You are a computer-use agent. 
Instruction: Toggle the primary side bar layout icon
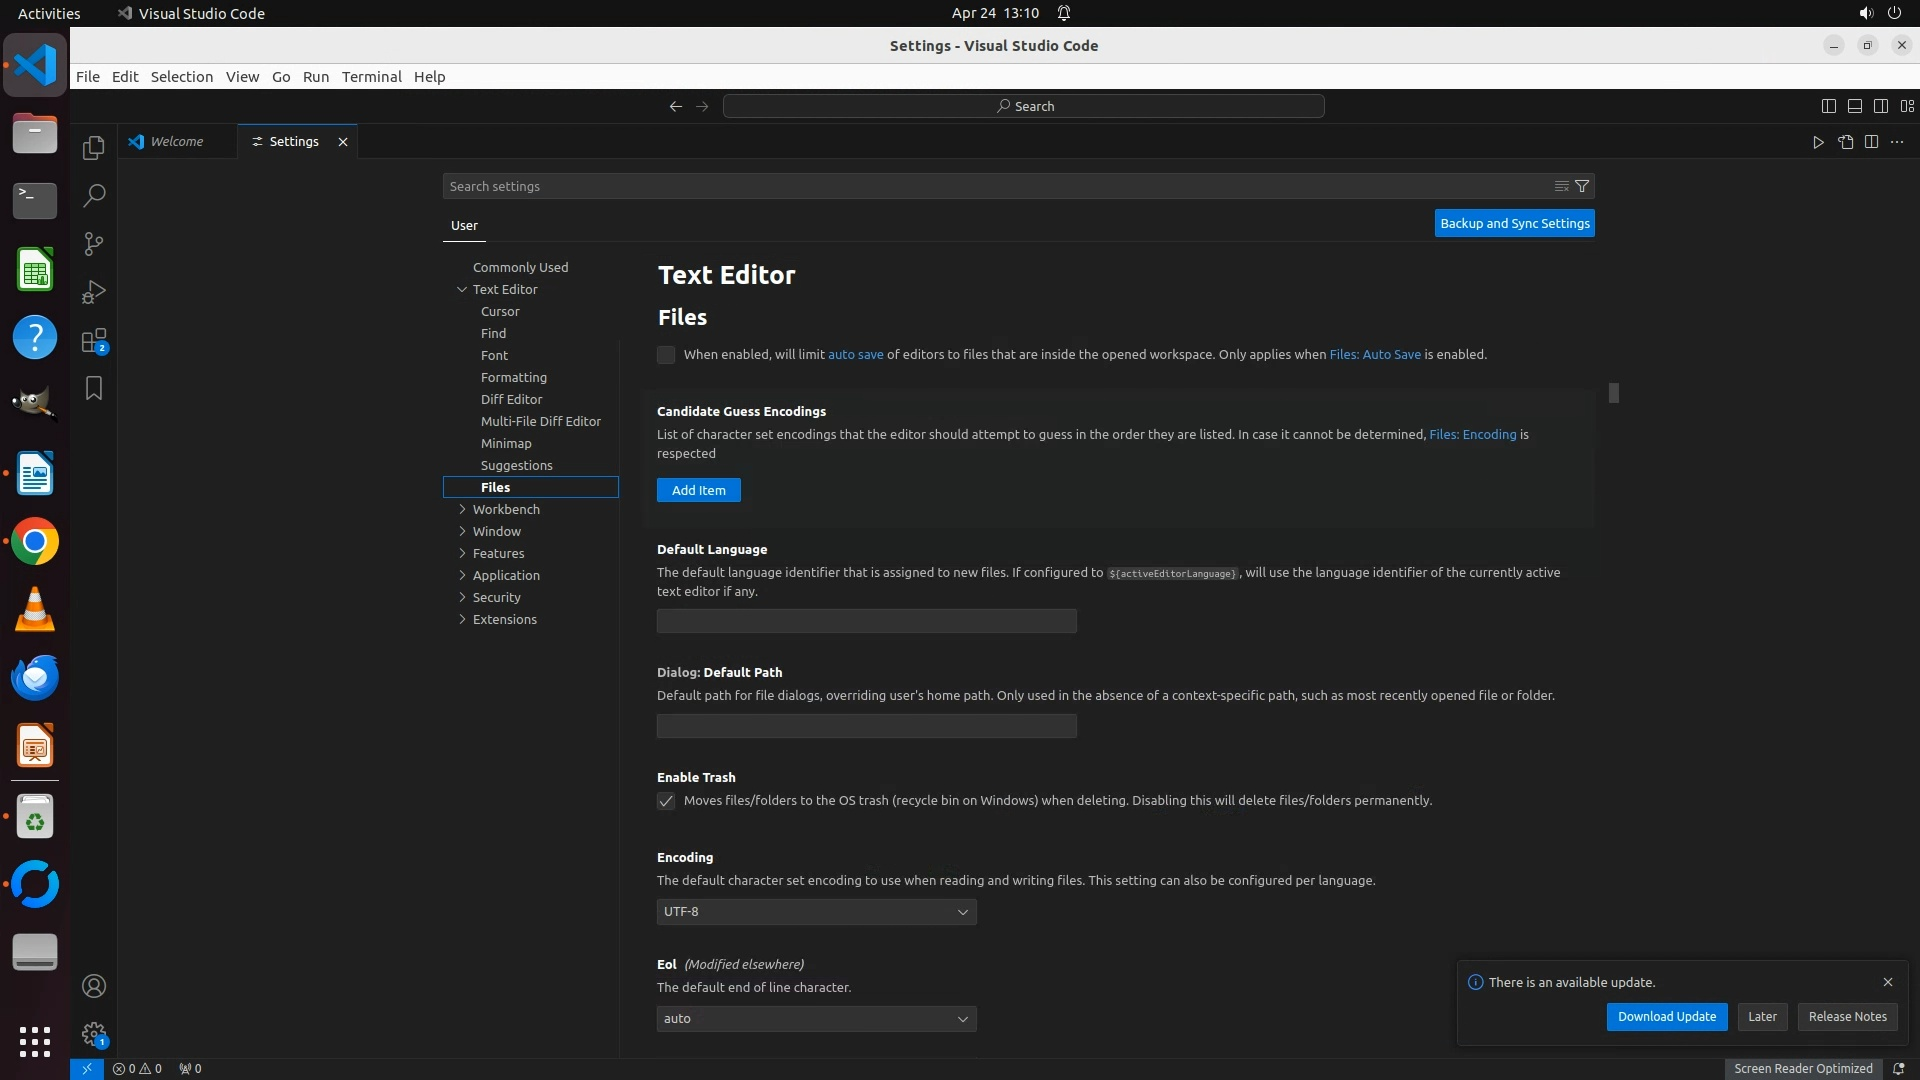coord(1828,106)
